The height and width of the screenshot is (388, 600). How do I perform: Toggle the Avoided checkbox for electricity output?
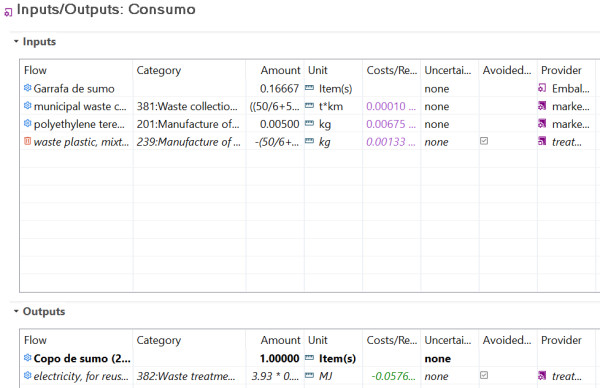(x=484, y=375)
